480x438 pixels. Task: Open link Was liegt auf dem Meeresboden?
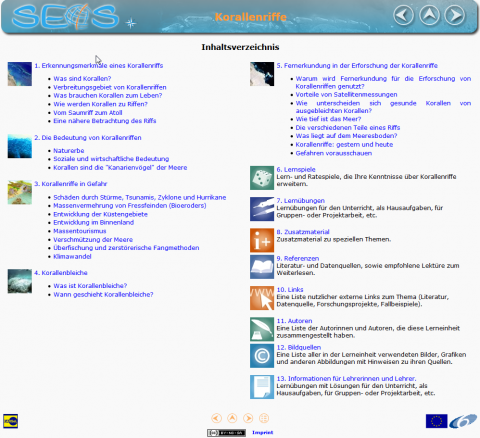(x=346, y=136)
